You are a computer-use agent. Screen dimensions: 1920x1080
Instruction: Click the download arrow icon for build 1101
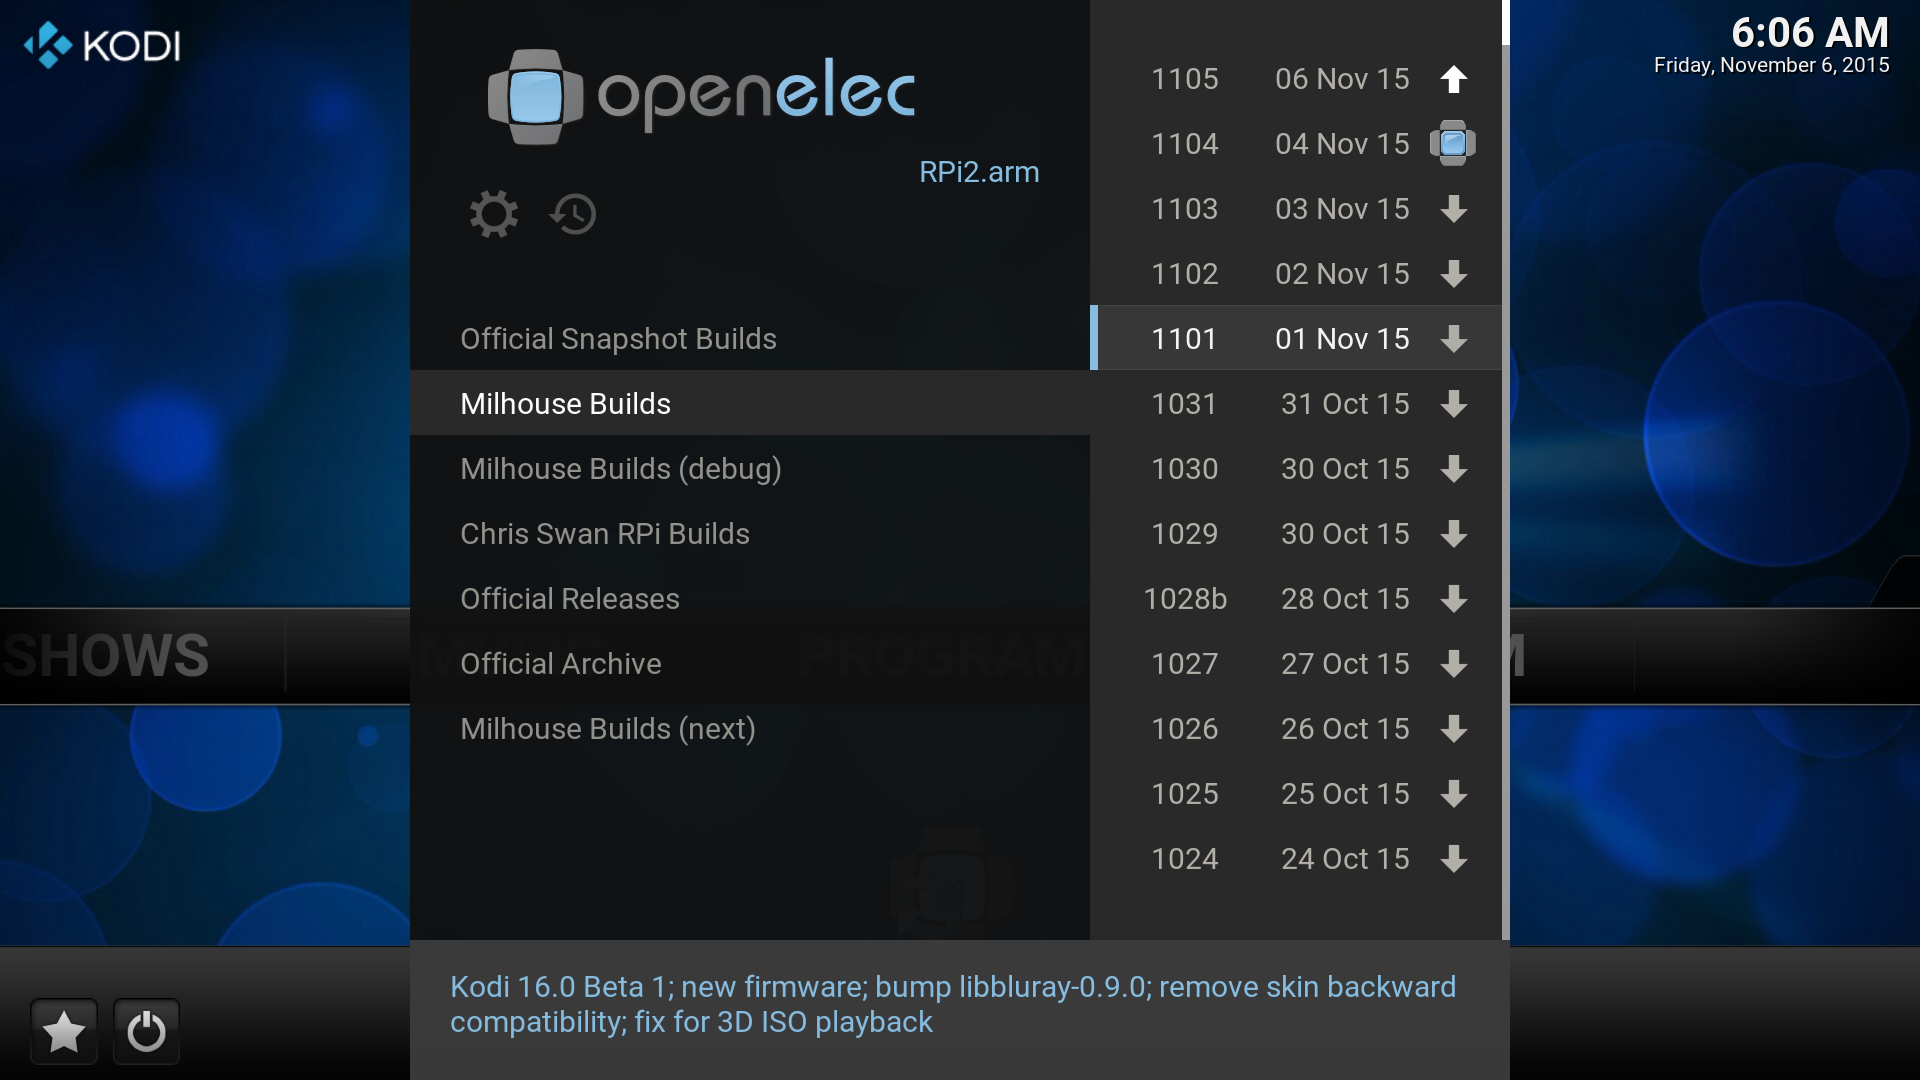click(1452, 339)
